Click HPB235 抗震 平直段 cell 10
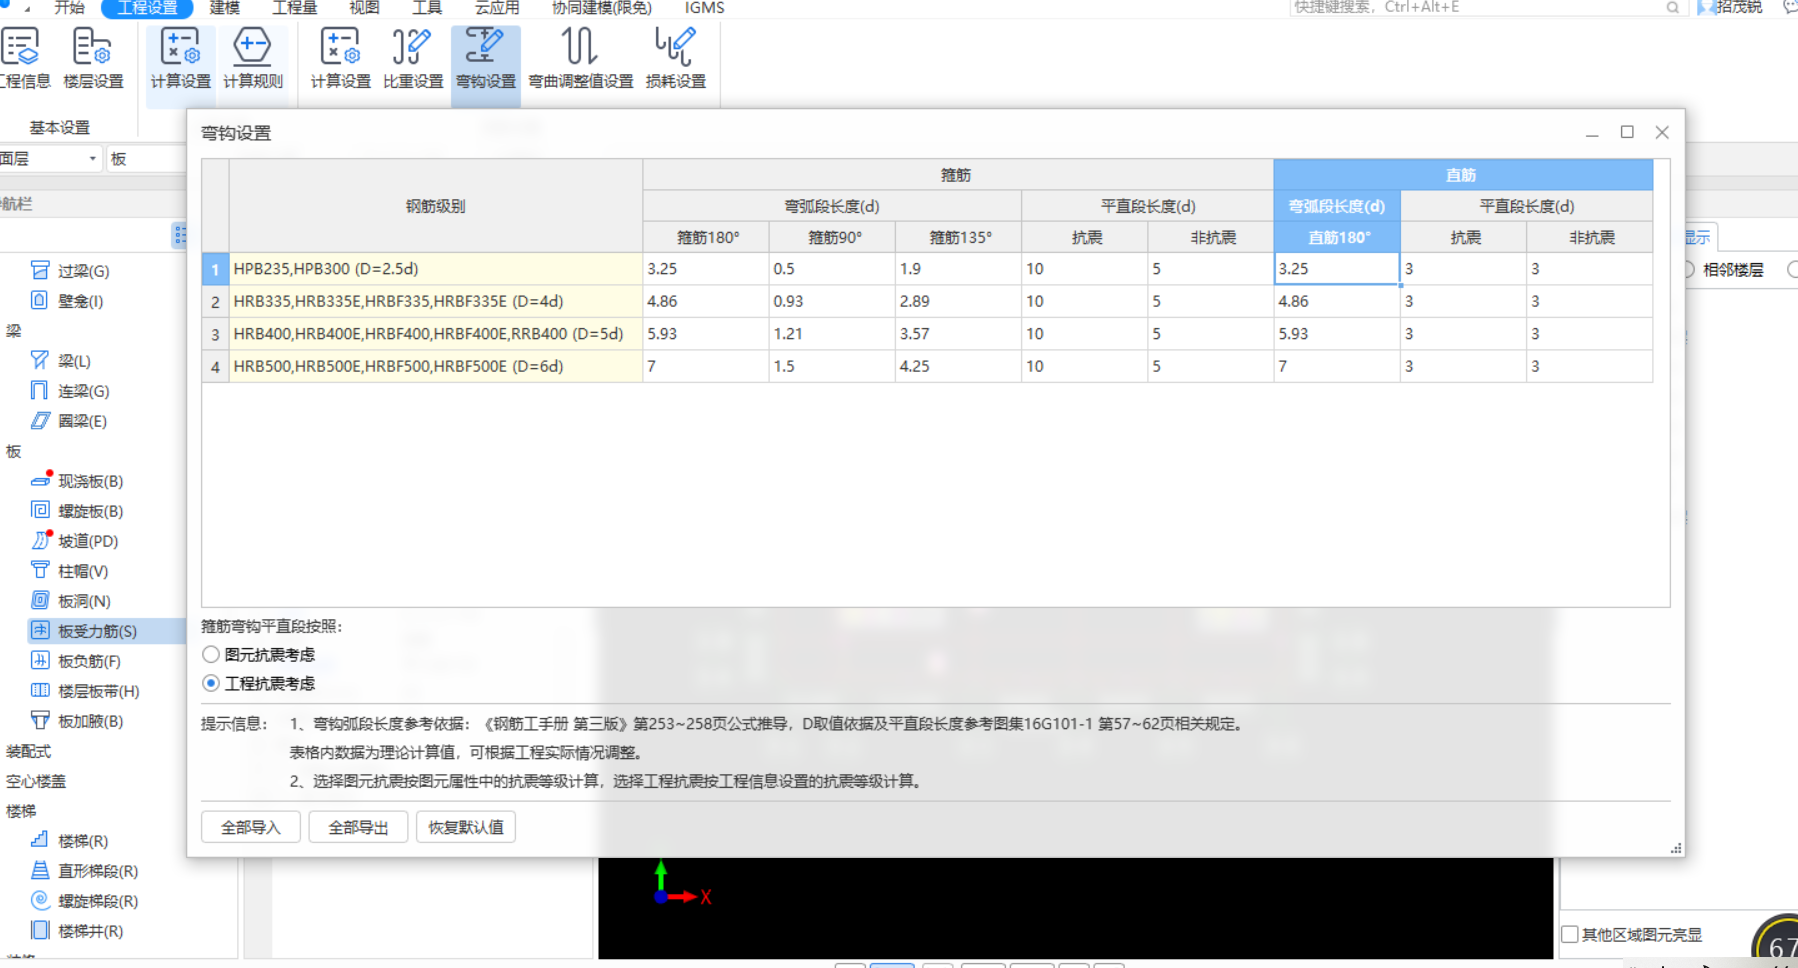The image size is (1798, 968). [x=1085, y=268]
